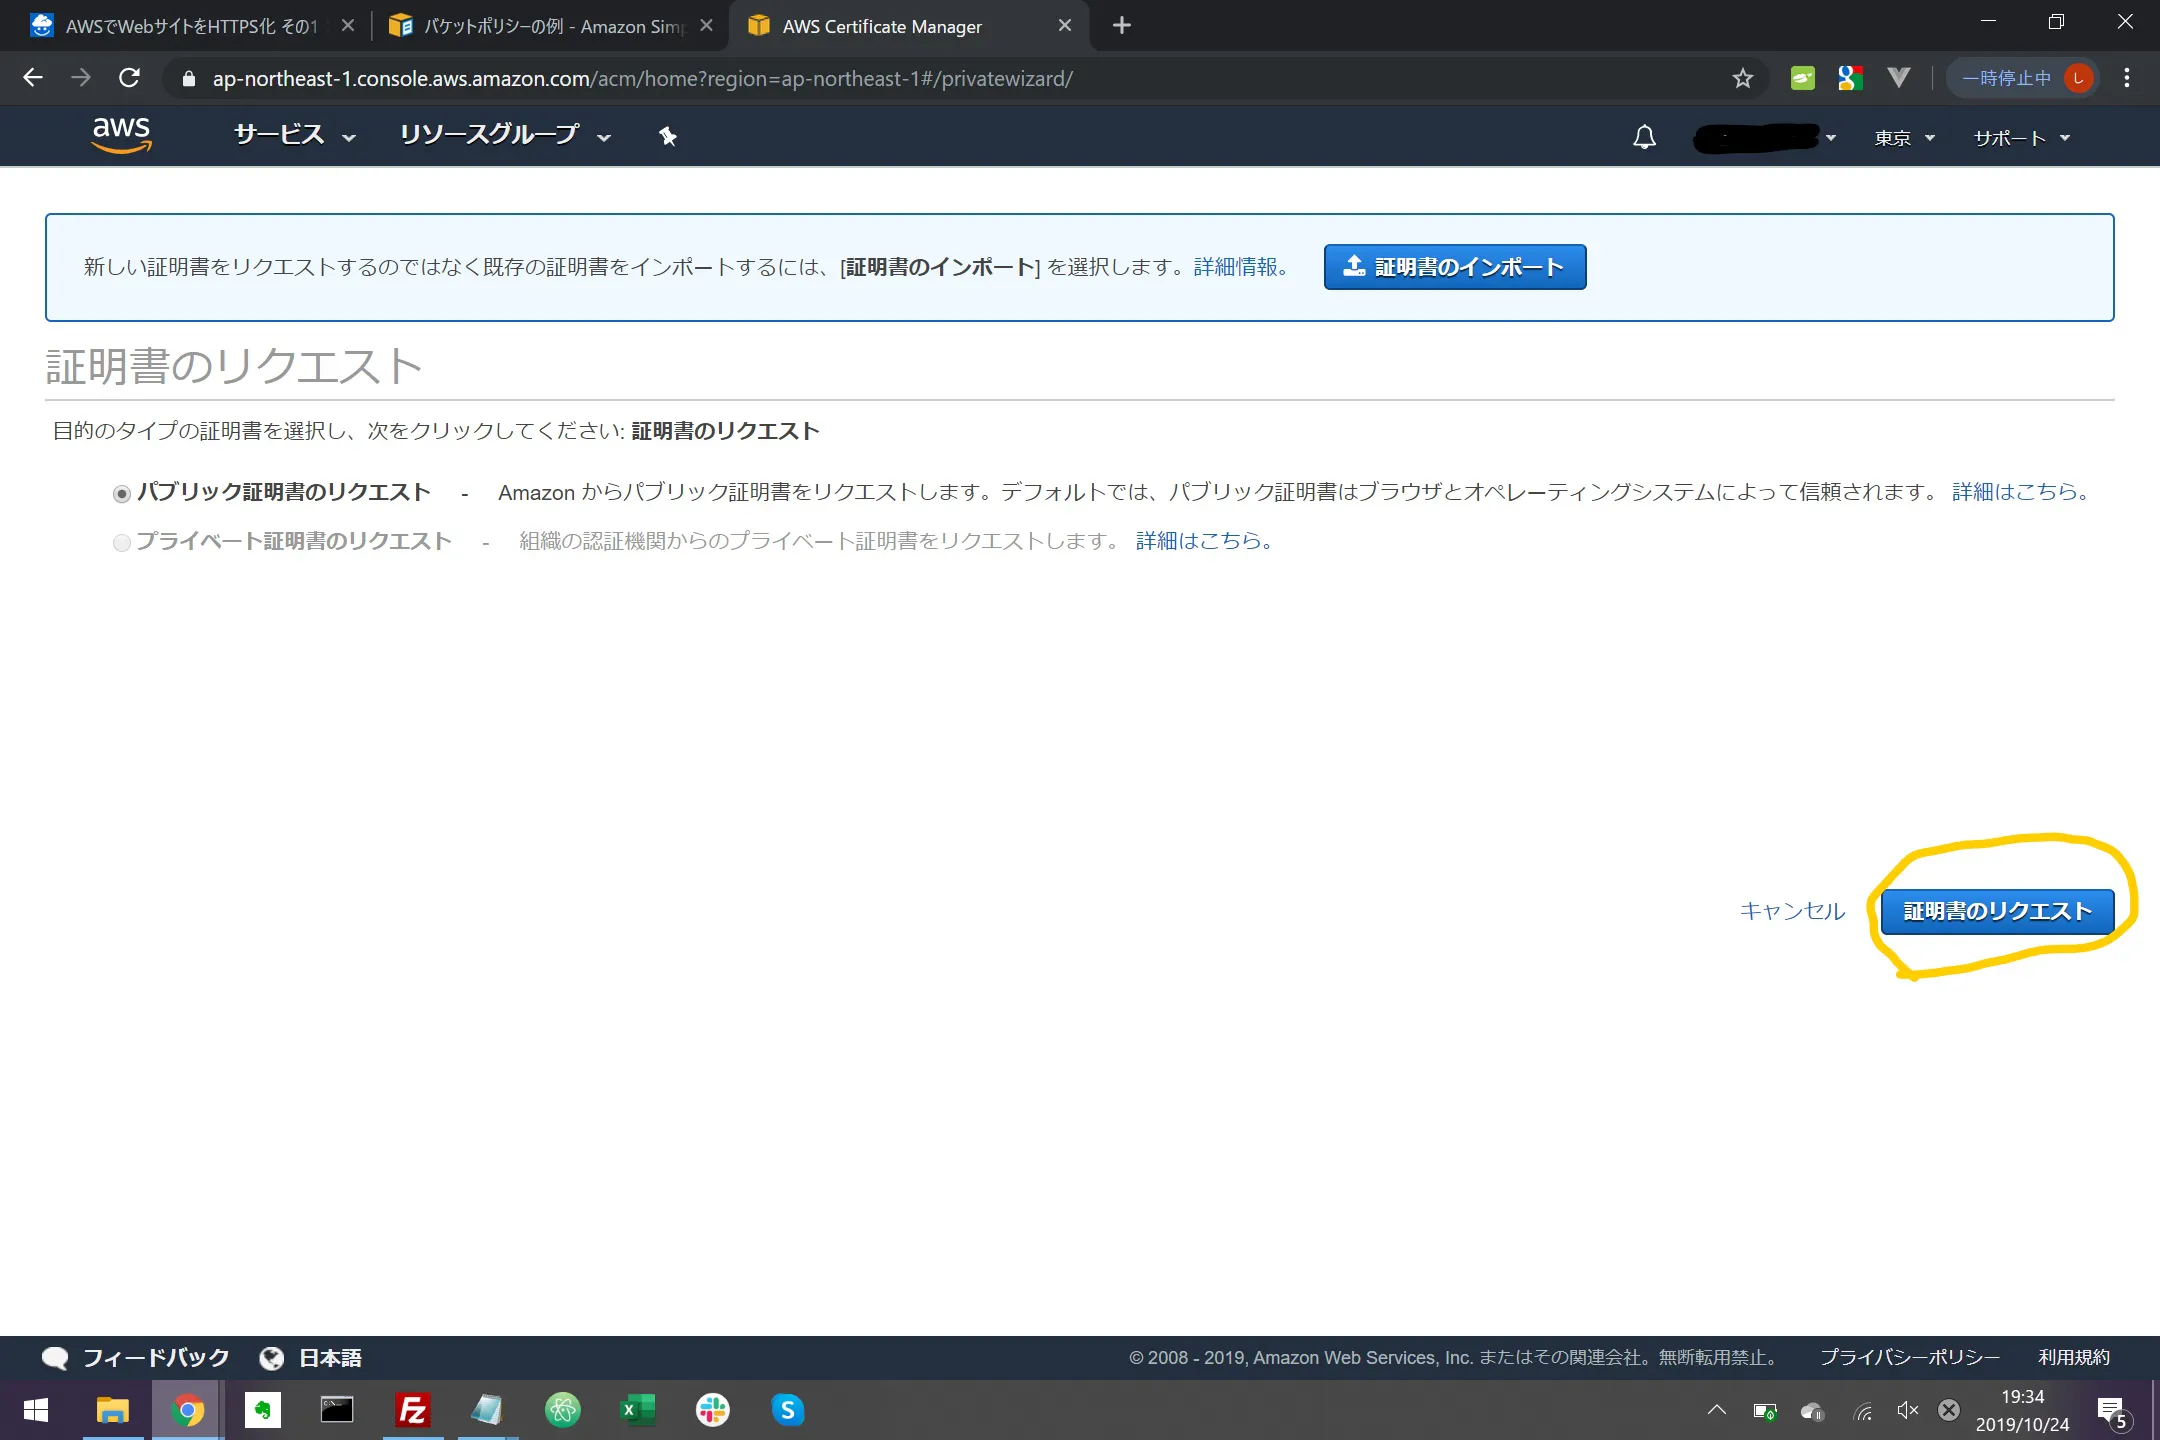
Task: Click the OneDrive cloud tray icon
Action: tap(1812, 1412)
